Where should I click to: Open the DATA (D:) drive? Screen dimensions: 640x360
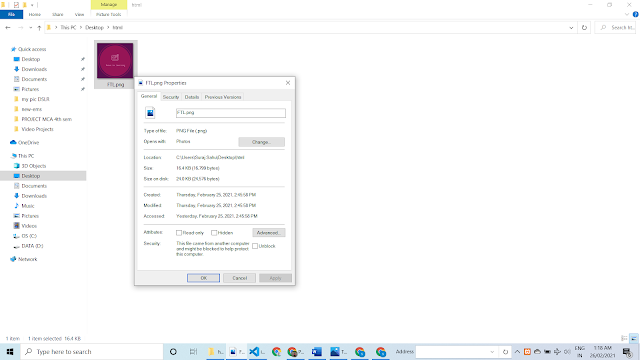click(x=32, y=246)
